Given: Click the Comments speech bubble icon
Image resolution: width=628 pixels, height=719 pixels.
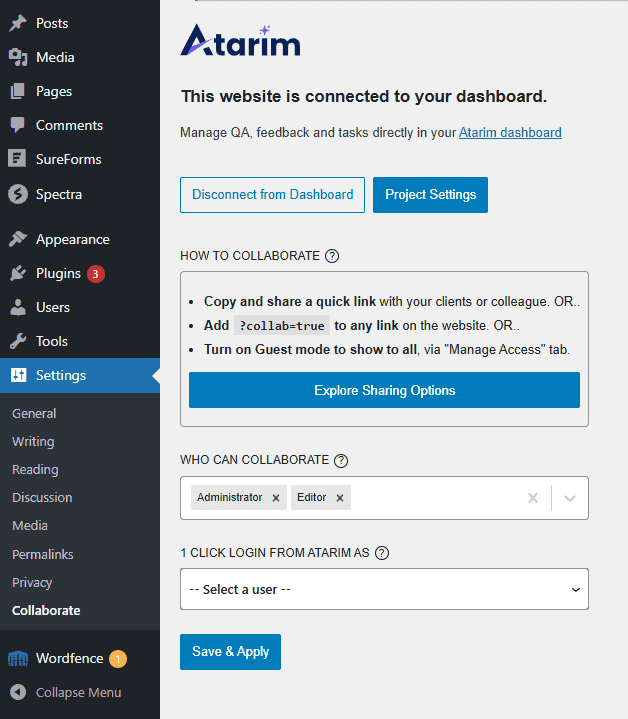Looking at the screenshot, I should point(18,125).
